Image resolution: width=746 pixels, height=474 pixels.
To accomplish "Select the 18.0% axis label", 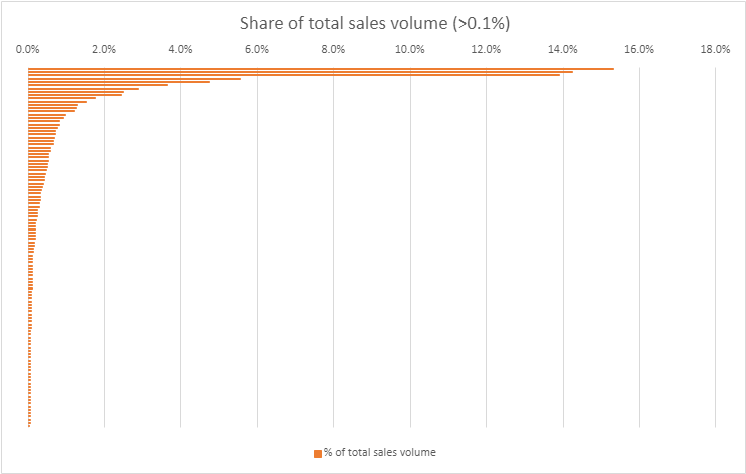I will tap(716, 49).
